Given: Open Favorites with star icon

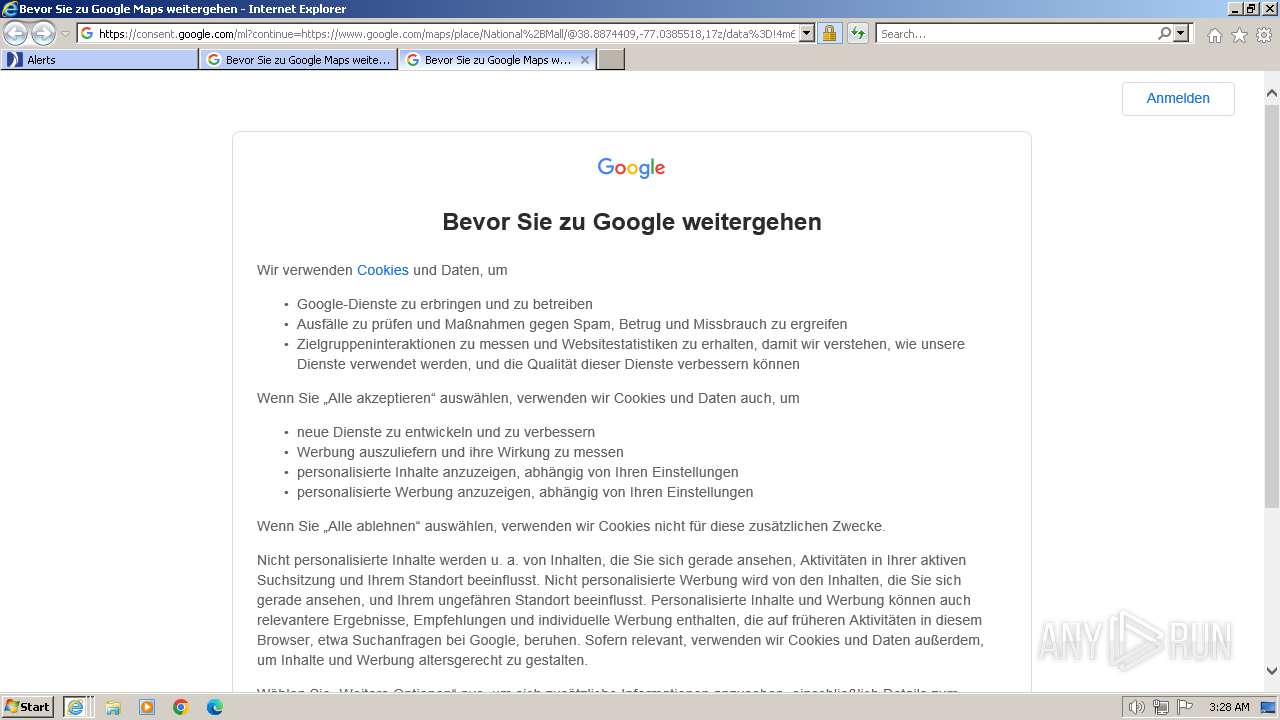Looking at the screenshot, I should pos(1239,35).
